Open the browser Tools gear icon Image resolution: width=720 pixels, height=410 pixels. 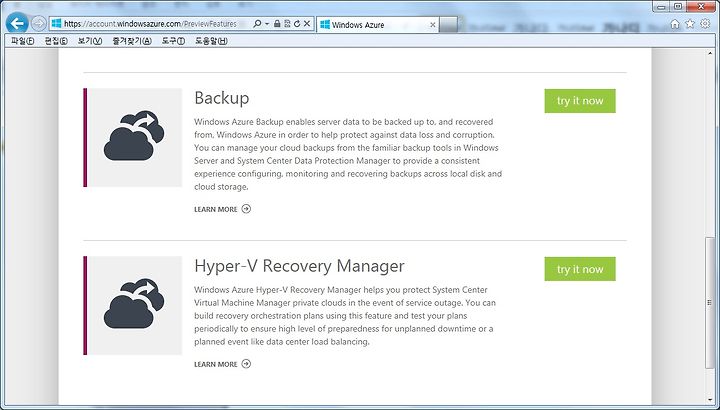pyautogui.click(x=706, y=24)
